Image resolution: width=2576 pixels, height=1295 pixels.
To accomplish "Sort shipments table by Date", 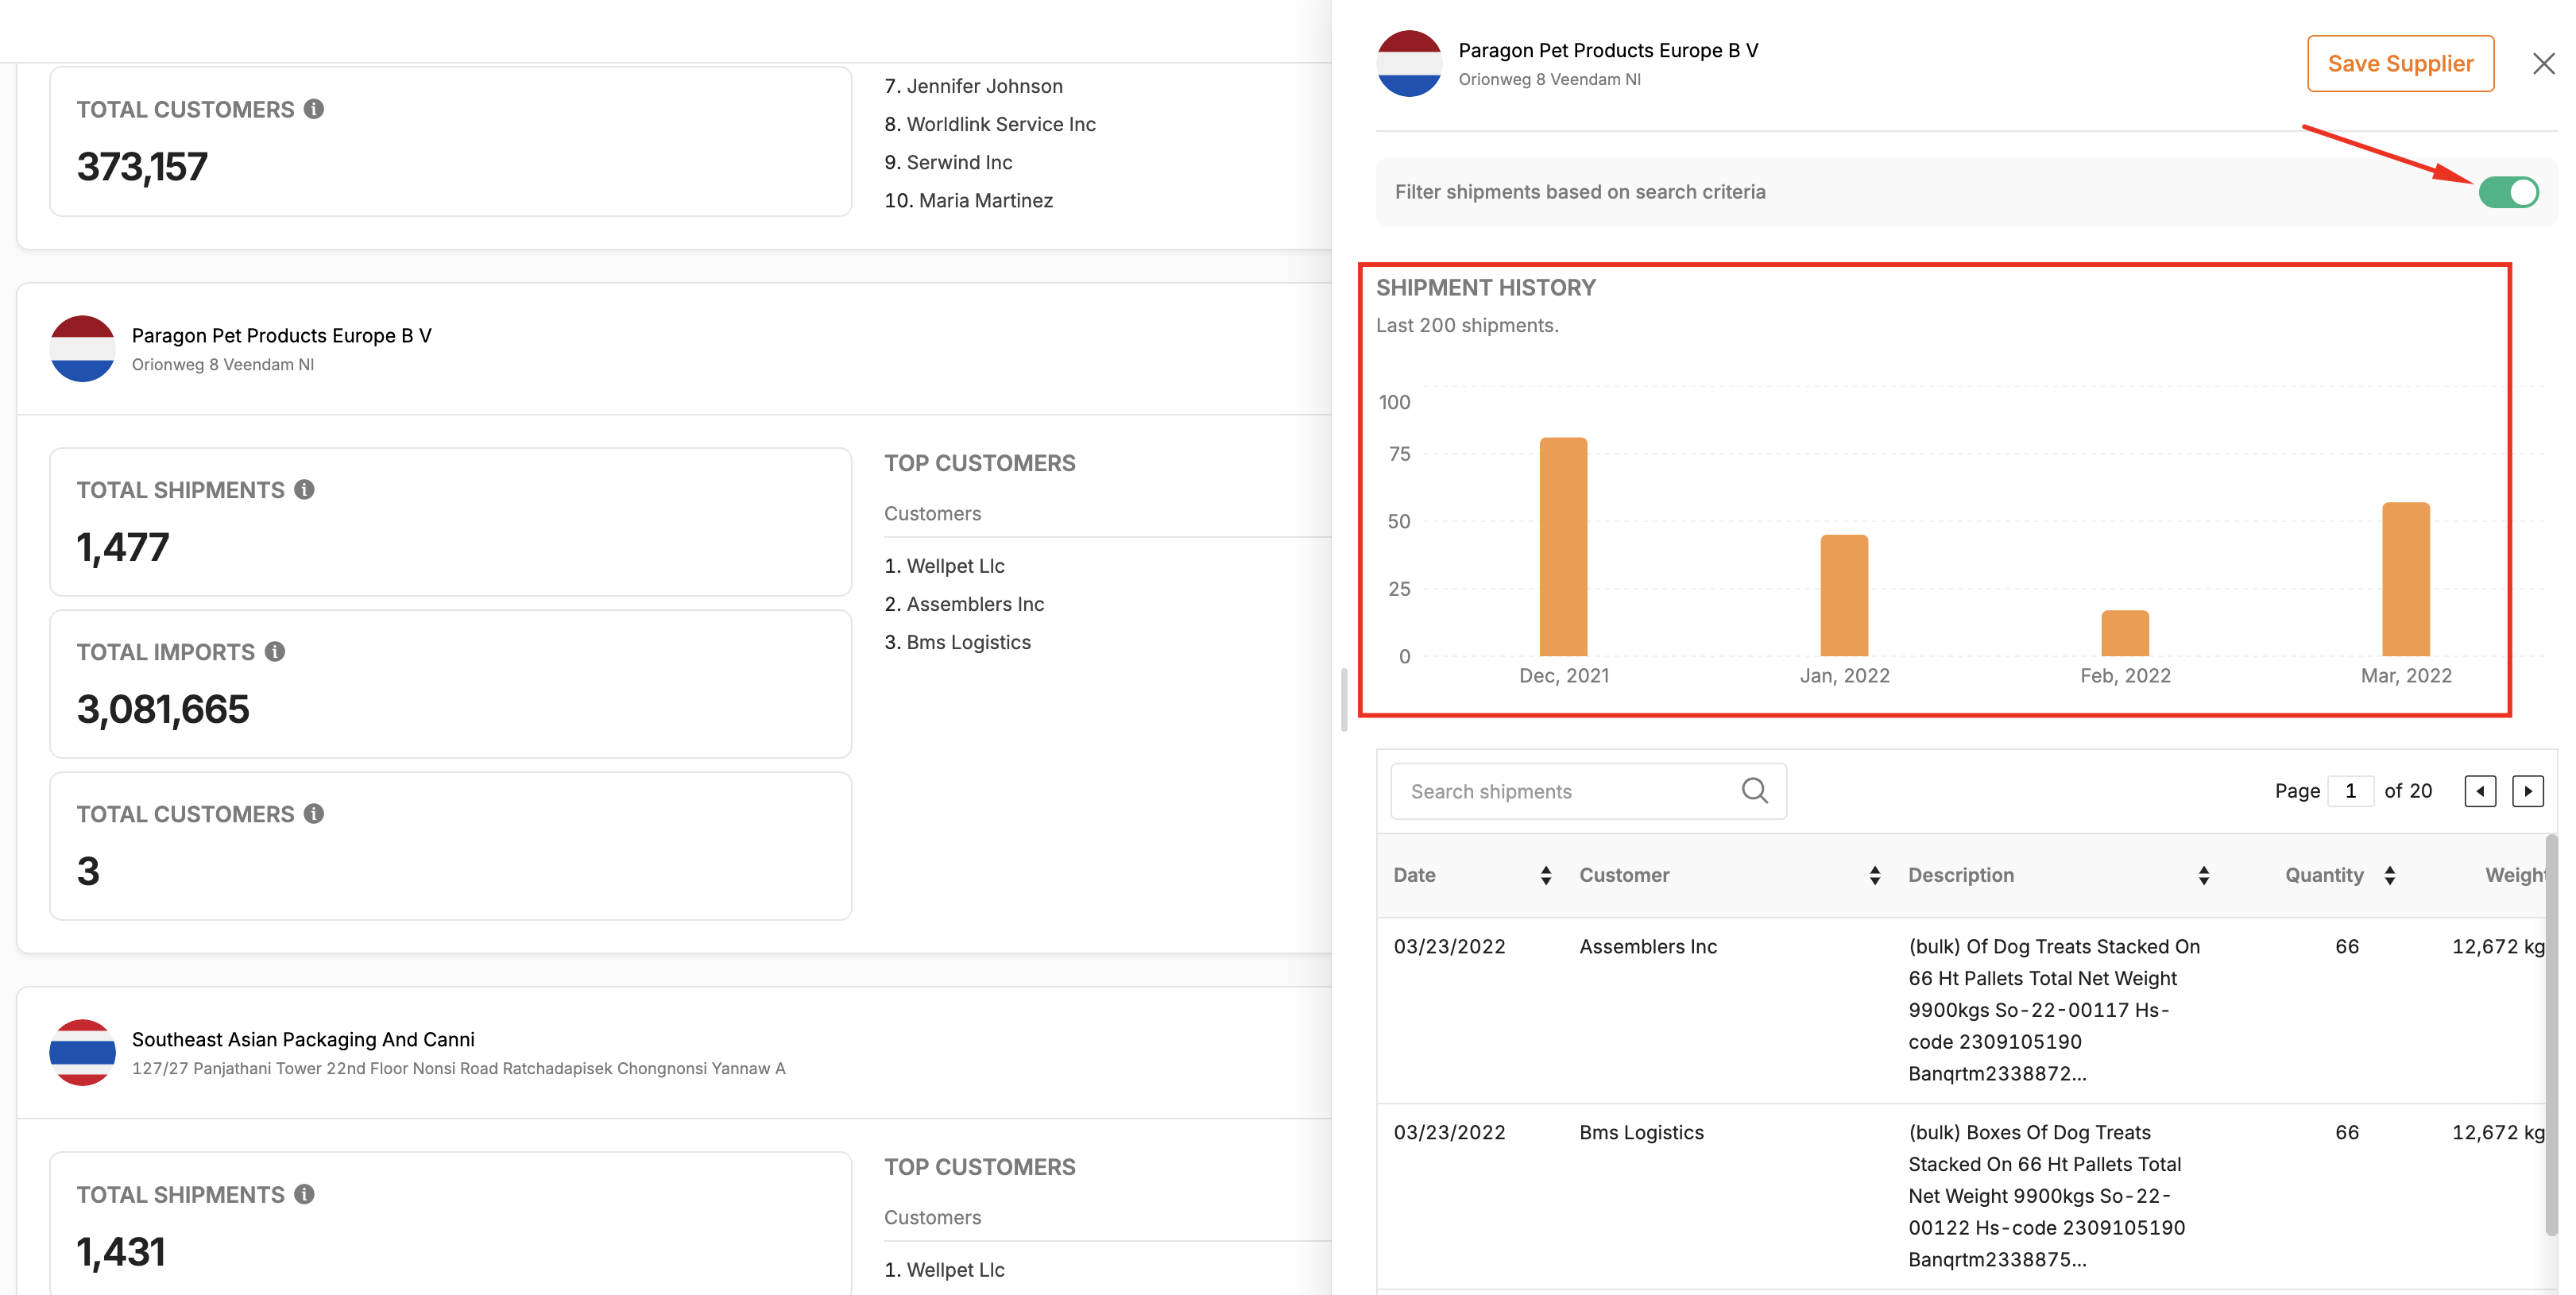I will (1546, 875).
